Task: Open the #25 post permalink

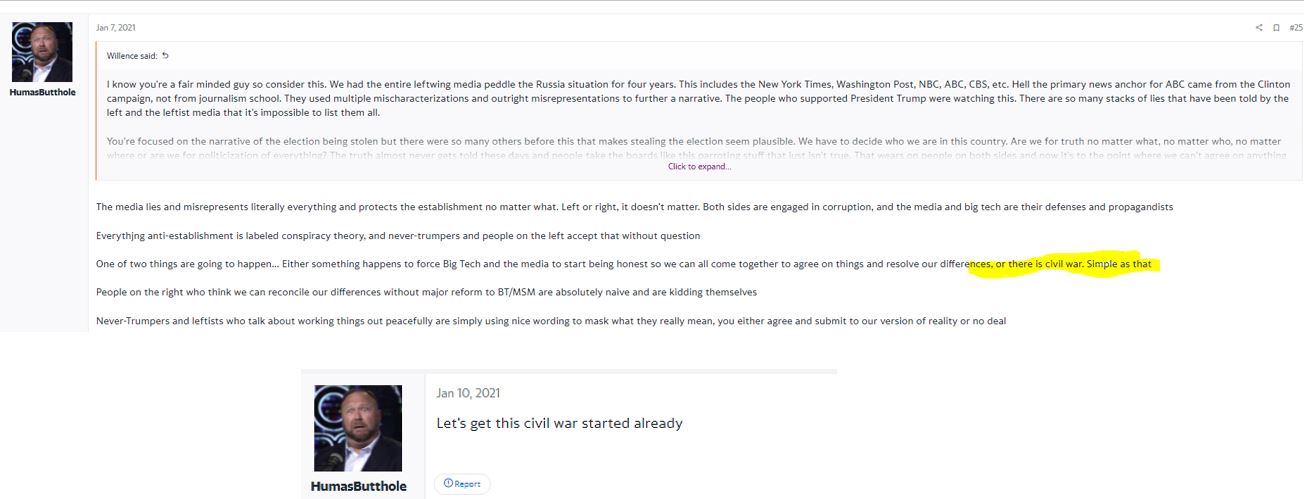Action: [1295, 28]
